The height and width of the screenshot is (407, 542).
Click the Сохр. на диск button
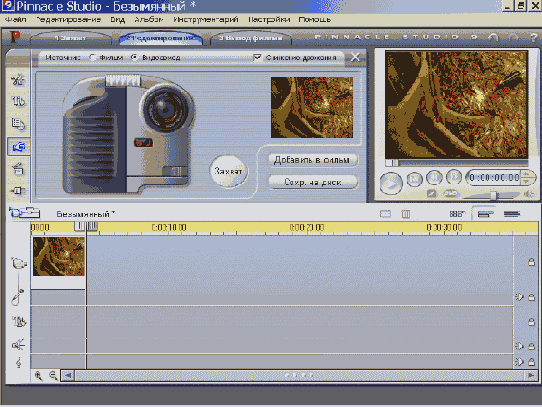pos(312,182)
